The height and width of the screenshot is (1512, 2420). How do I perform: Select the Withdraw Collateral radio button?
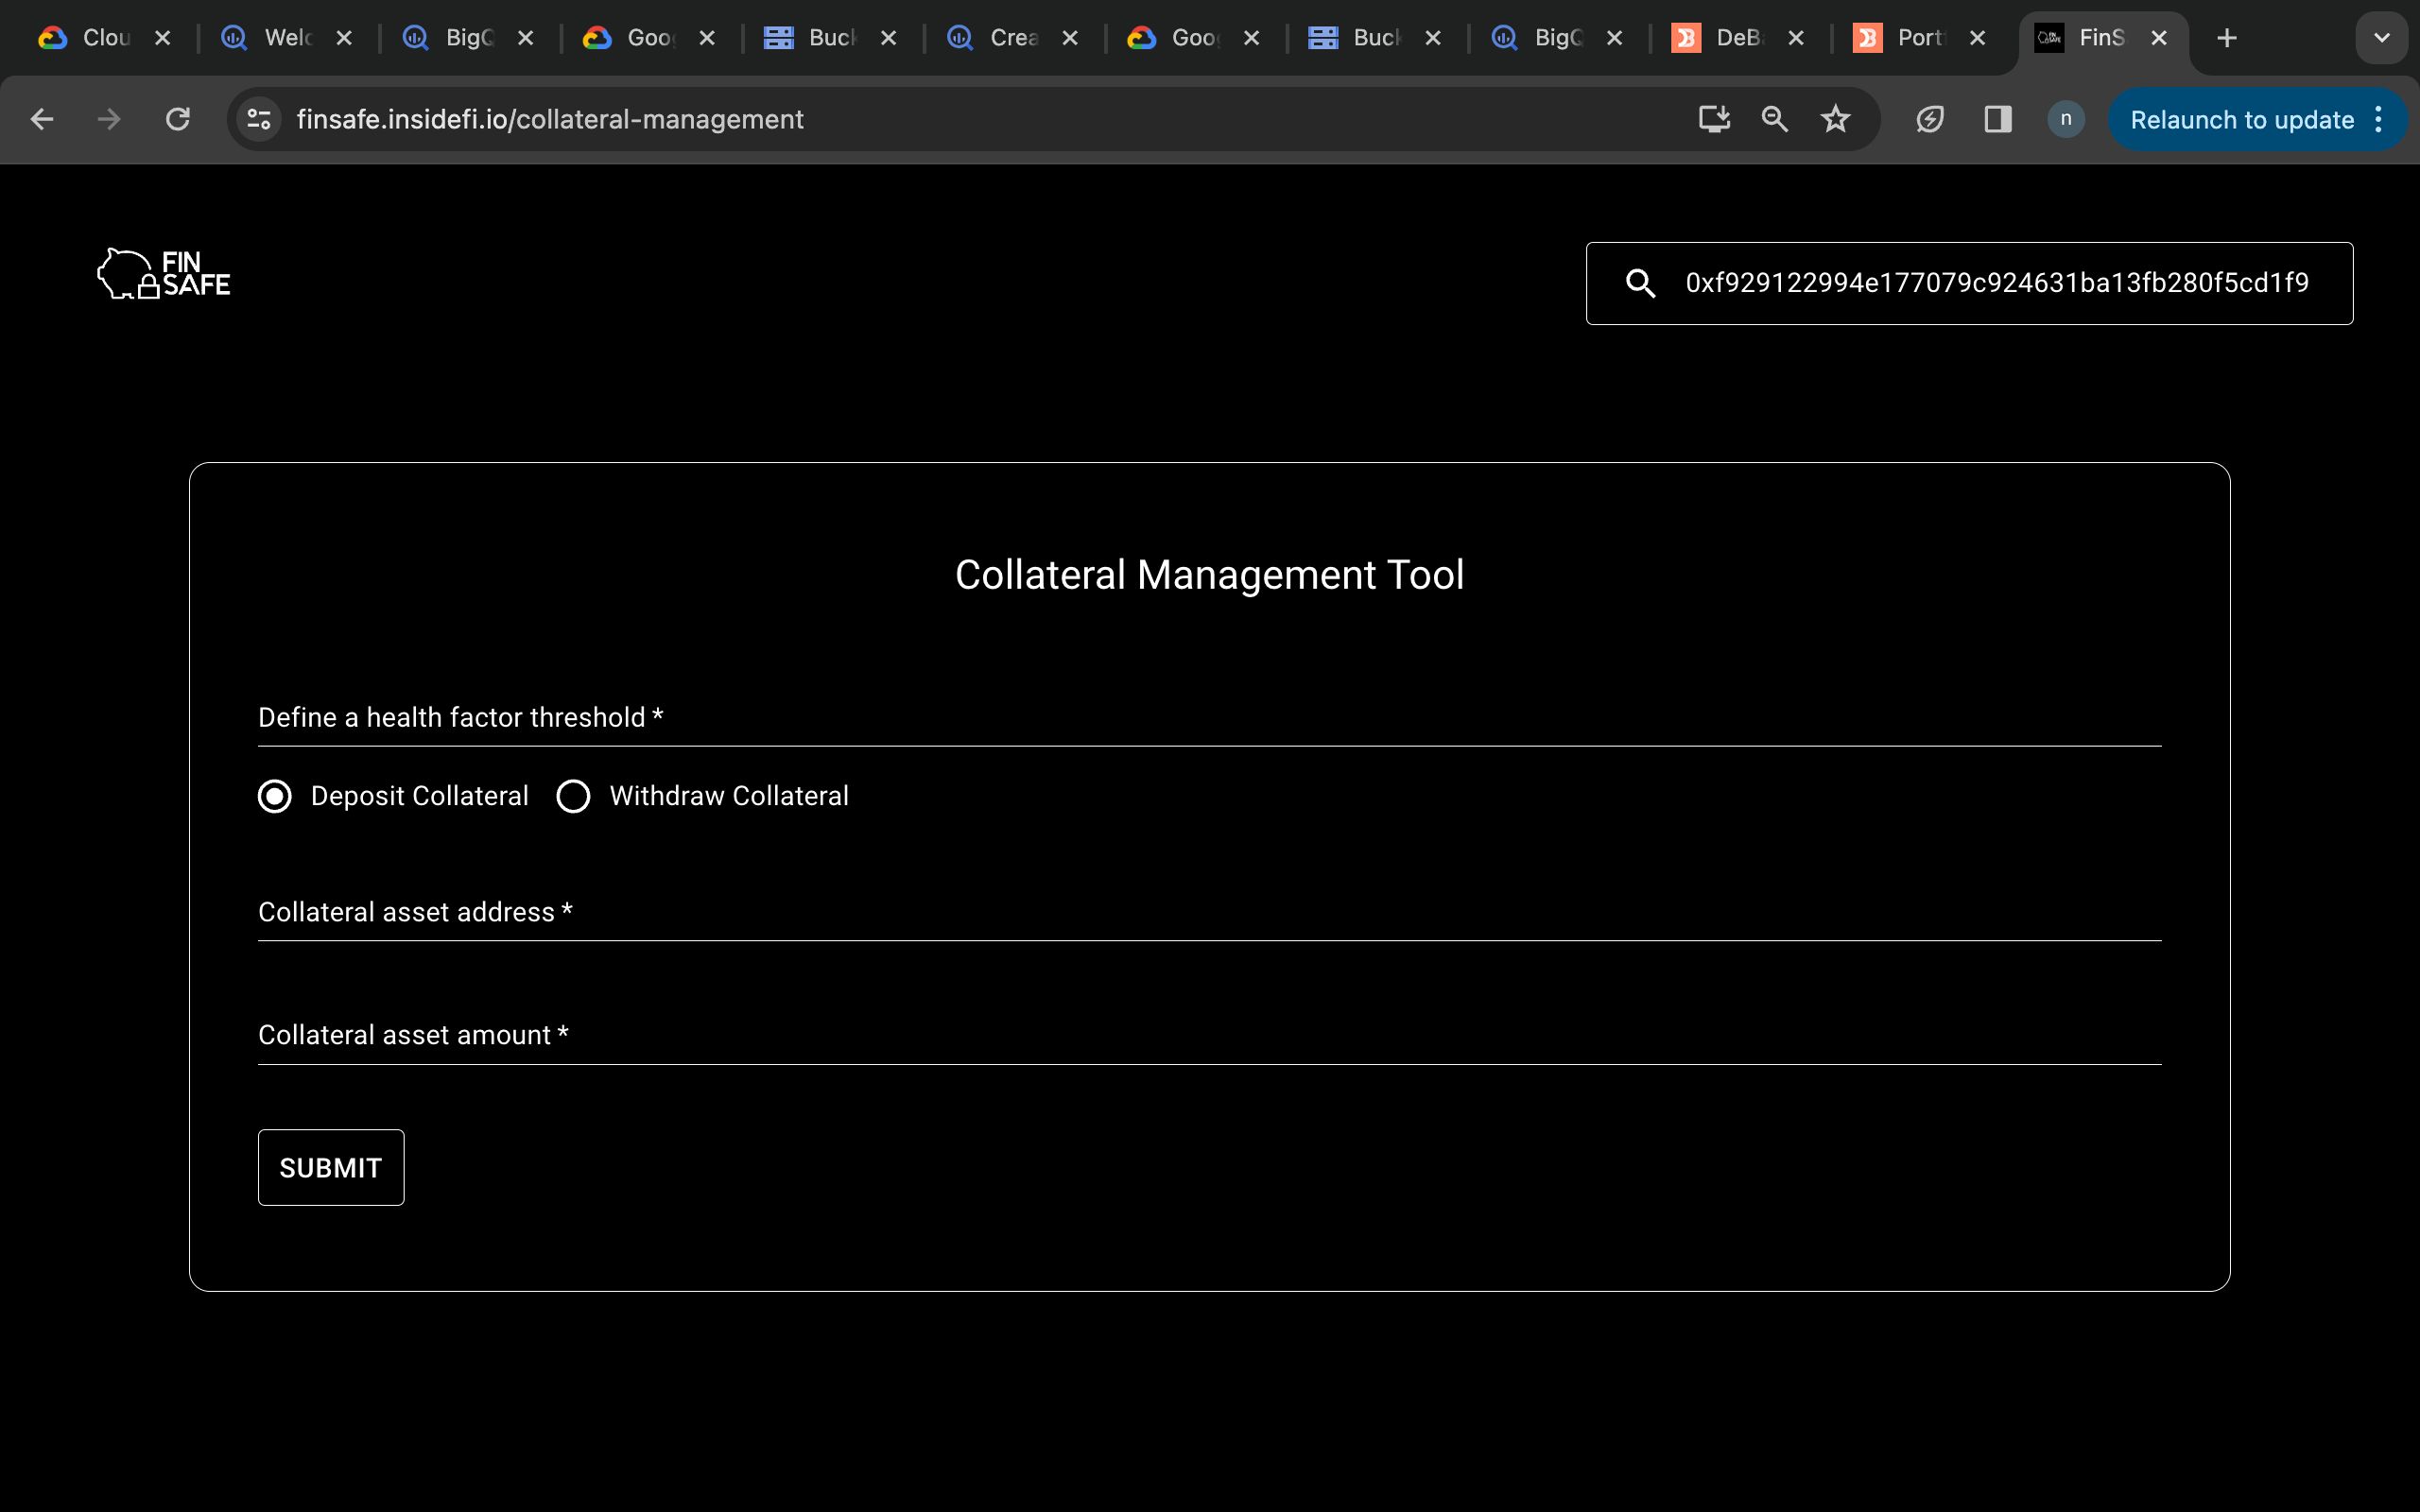pyautogui.click(x=573, y=796)
